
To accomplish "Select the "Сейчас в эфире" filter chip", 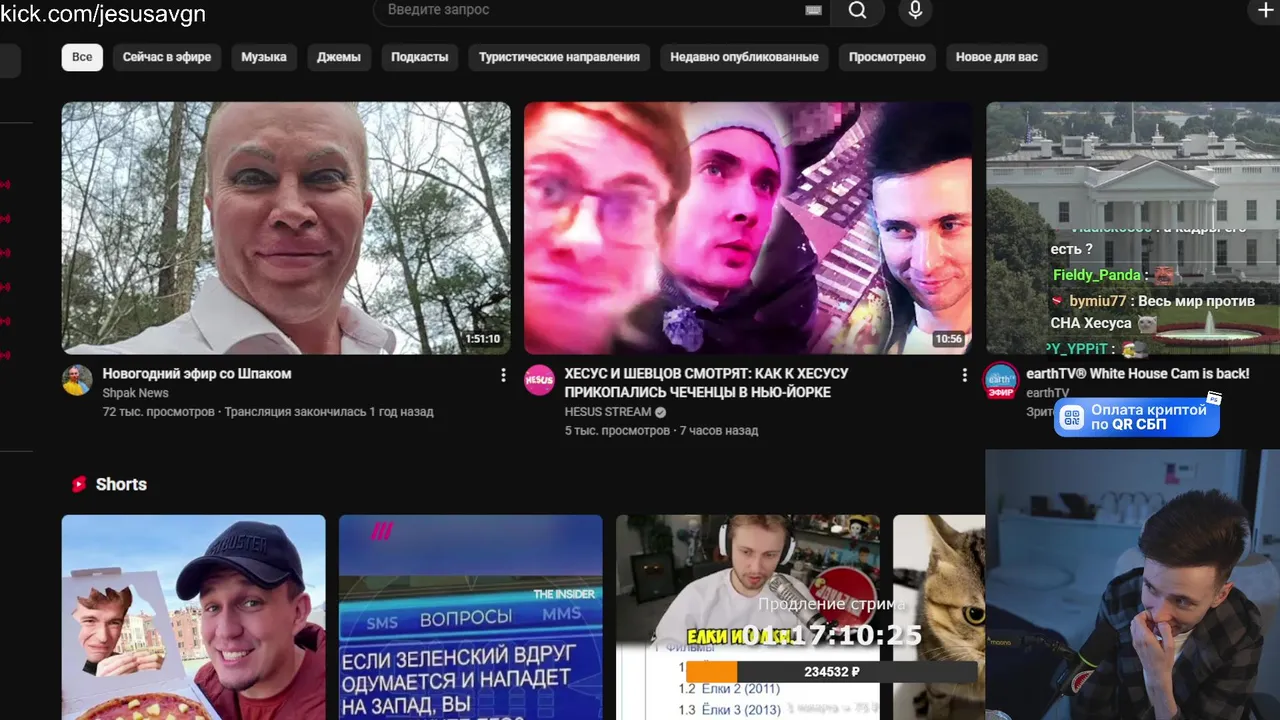I will tap(167, 57).
